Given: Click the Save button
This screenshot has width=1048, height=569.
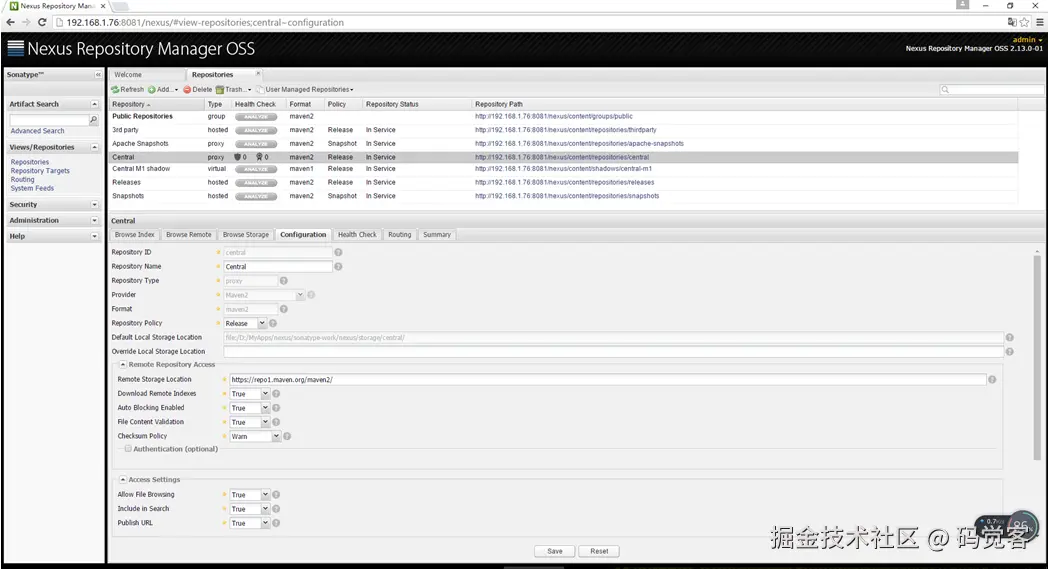Looking at the screenshot, I should 555,551.
